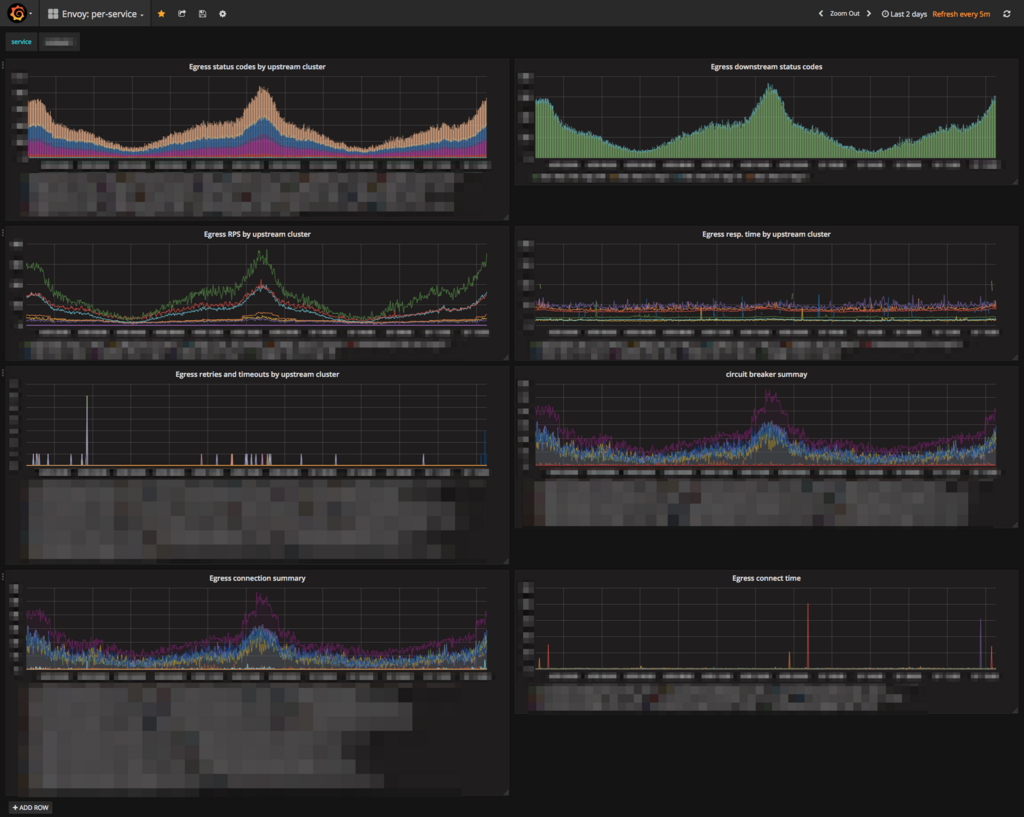Click the Refresh every 5m label
1024x817 pixels.
pos(961,14)
